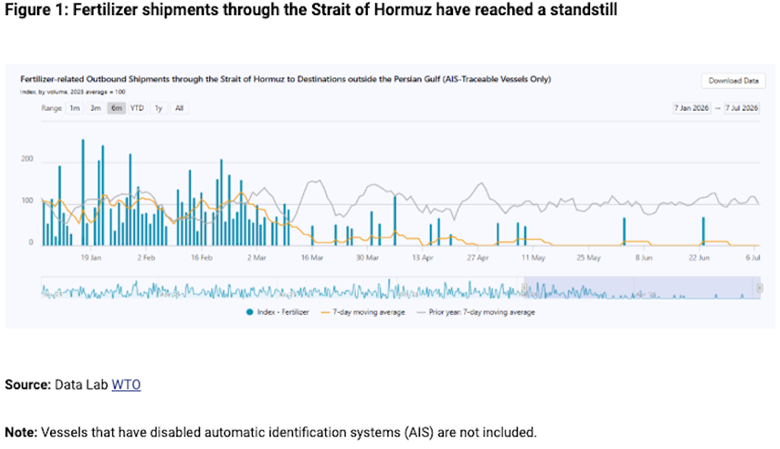Show the All time range
This screenshot has width=780, height=449.
click(179, 108)
